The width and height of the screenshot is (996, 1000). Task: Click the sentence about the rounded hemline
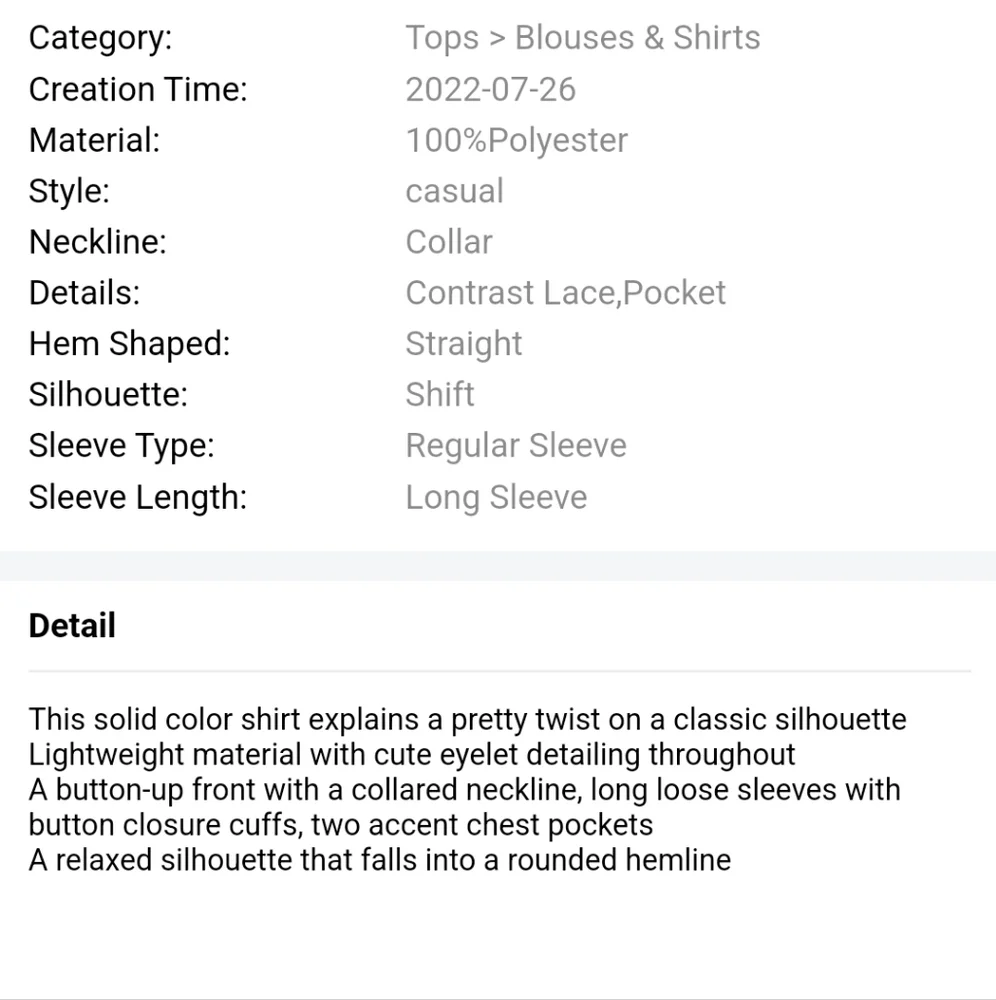[x=379, y=860]
